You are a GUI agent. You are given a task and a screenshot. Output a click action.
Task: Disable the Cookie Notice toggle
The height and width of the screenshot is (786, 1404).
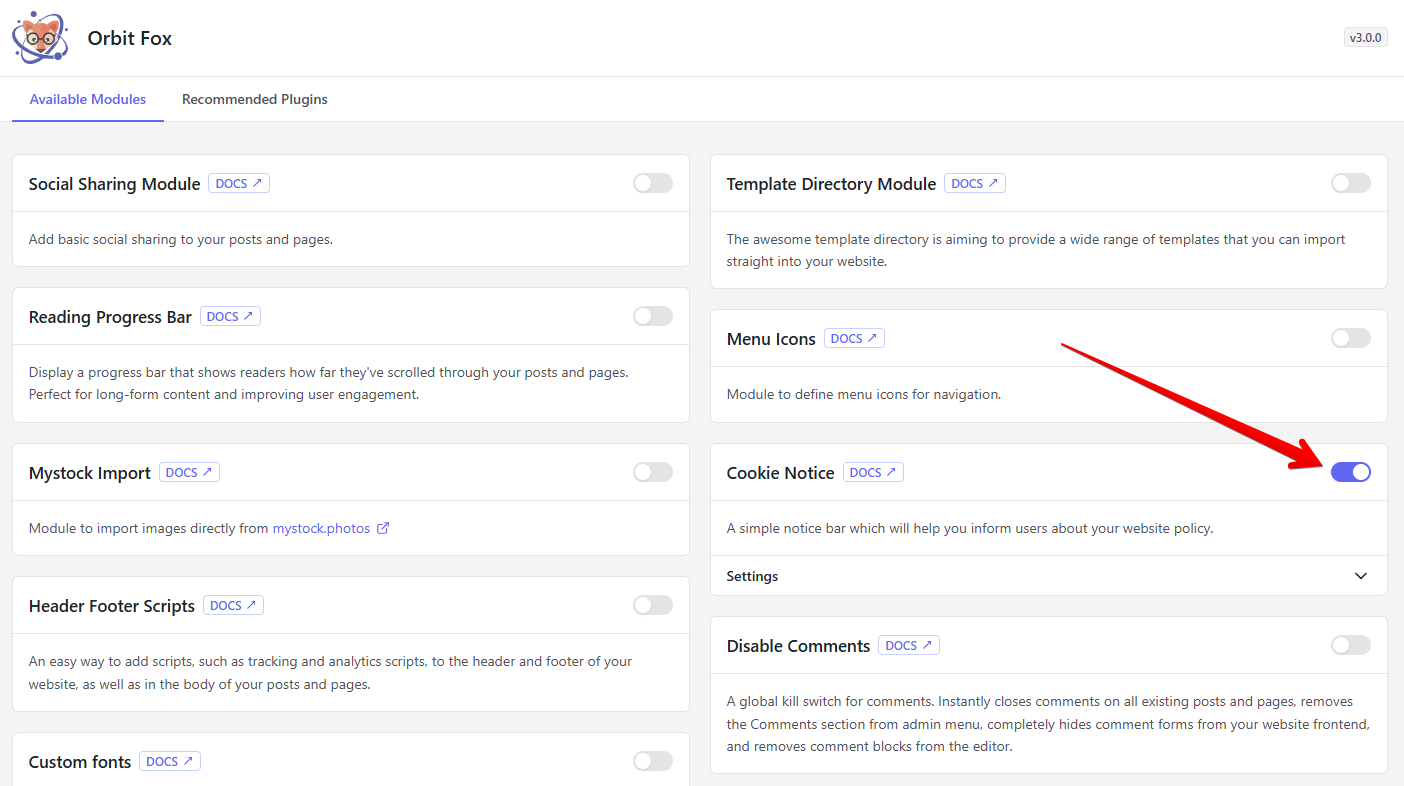click(x=1350, y=472)
